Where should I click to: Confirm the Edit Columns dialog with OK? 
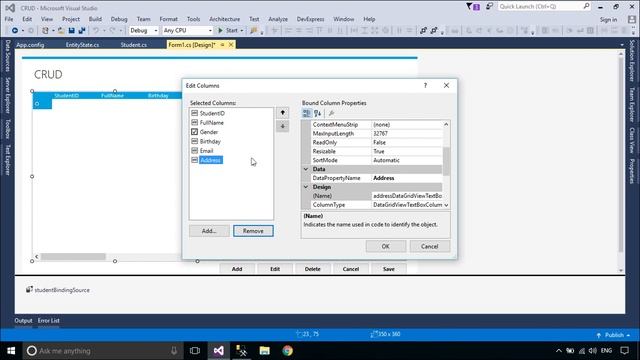[386, 247]
